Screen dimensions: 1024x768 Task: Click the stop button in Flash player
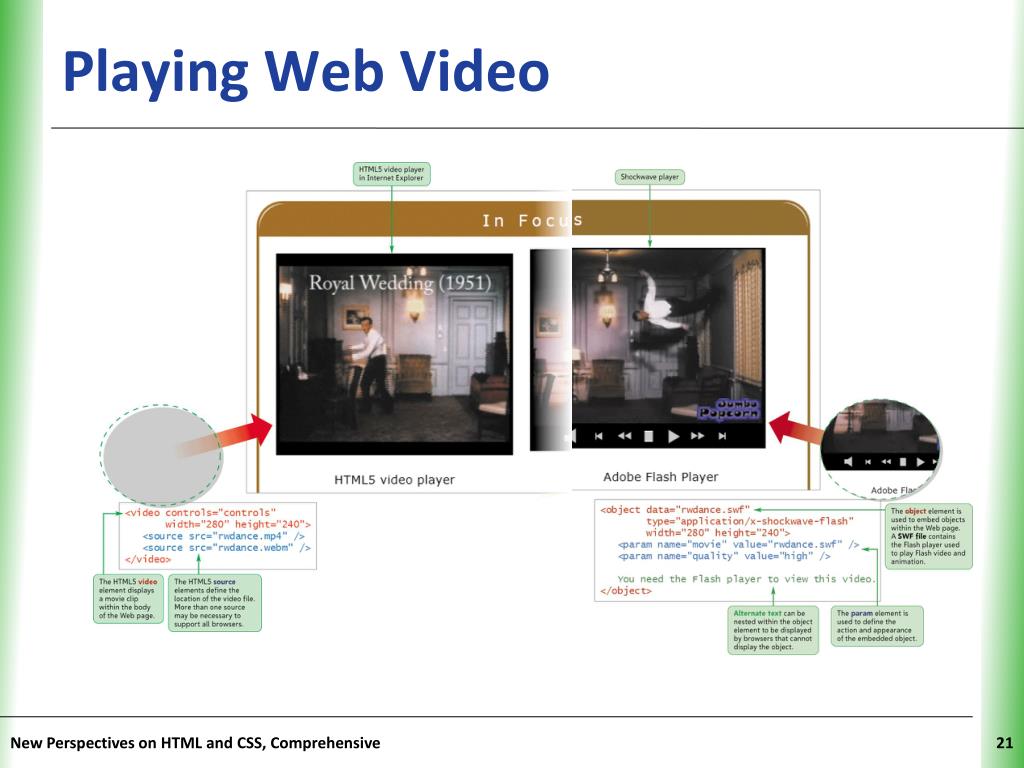click(x=648, y=436)
